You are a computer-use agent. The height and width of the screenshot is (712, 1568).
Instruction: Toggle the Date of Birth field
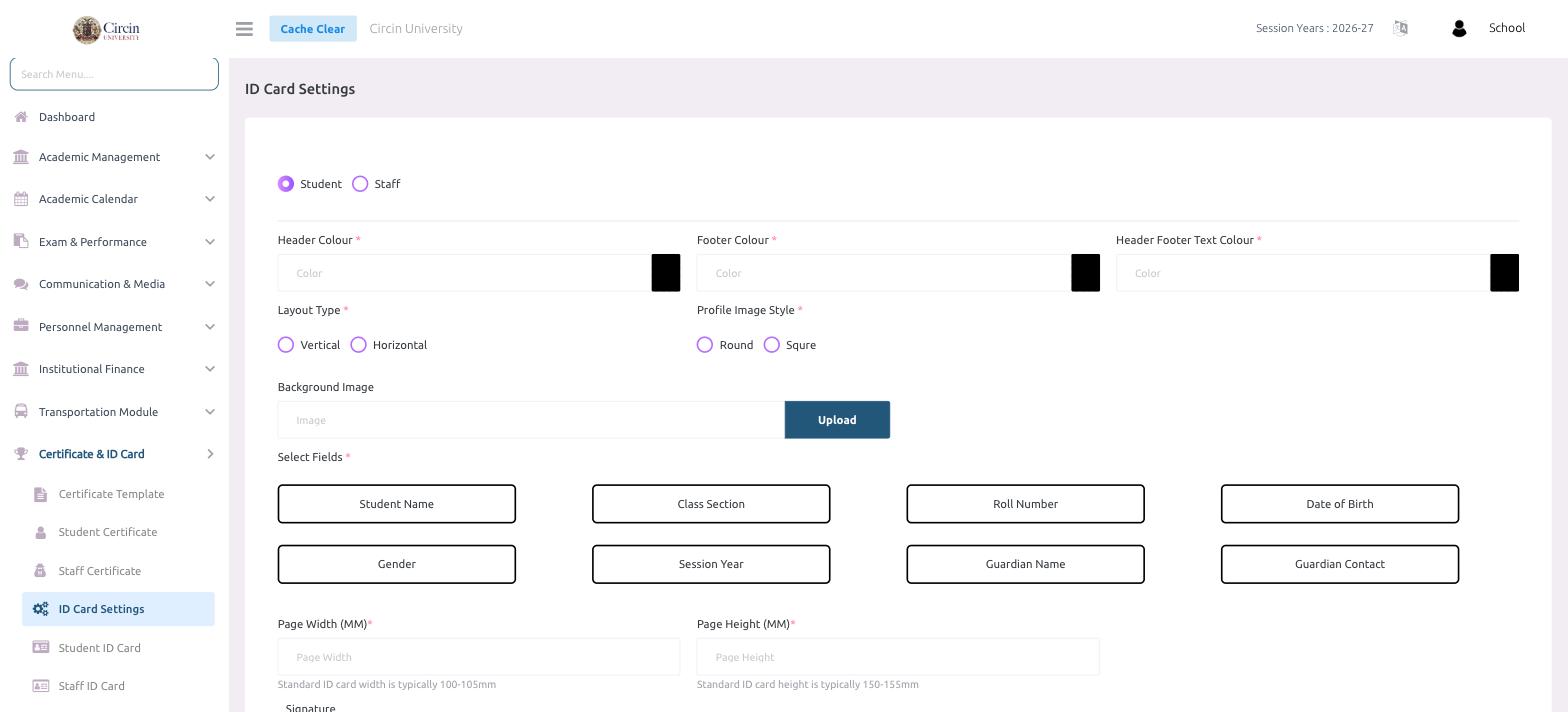point(1340,504)
